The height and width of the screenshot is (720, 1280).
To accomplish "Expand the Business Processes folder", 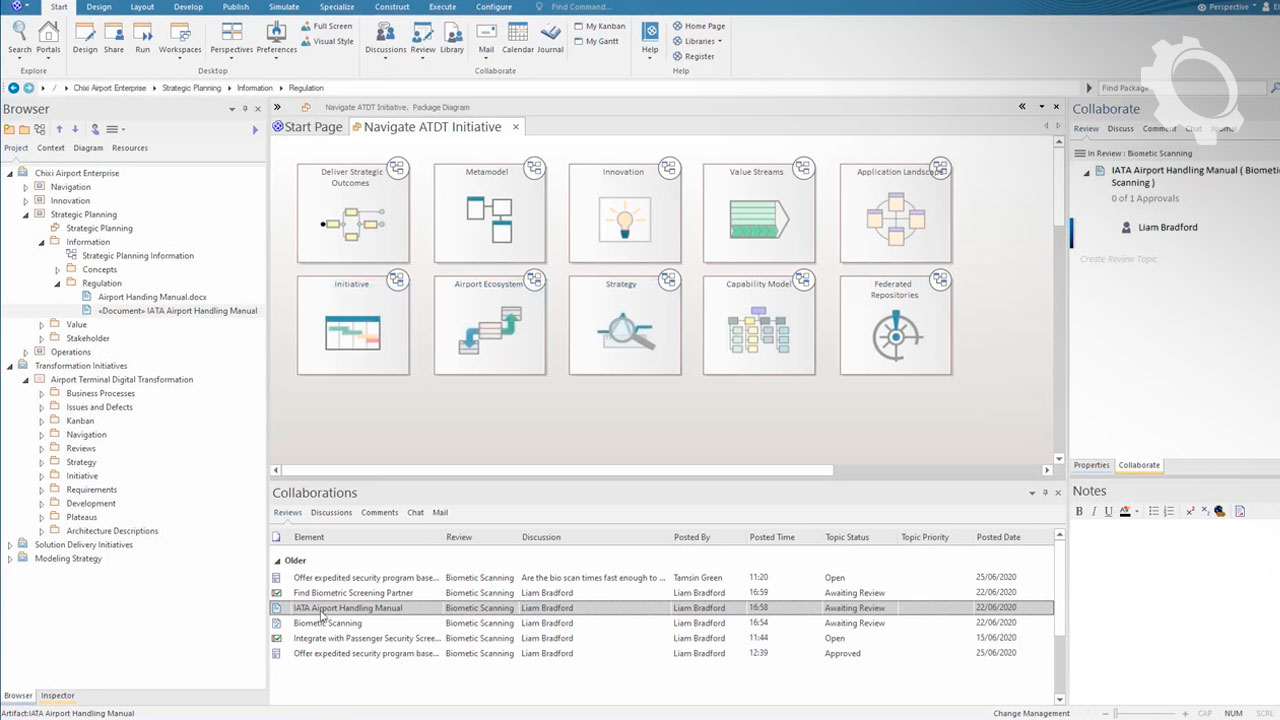I will click(42, 393).
